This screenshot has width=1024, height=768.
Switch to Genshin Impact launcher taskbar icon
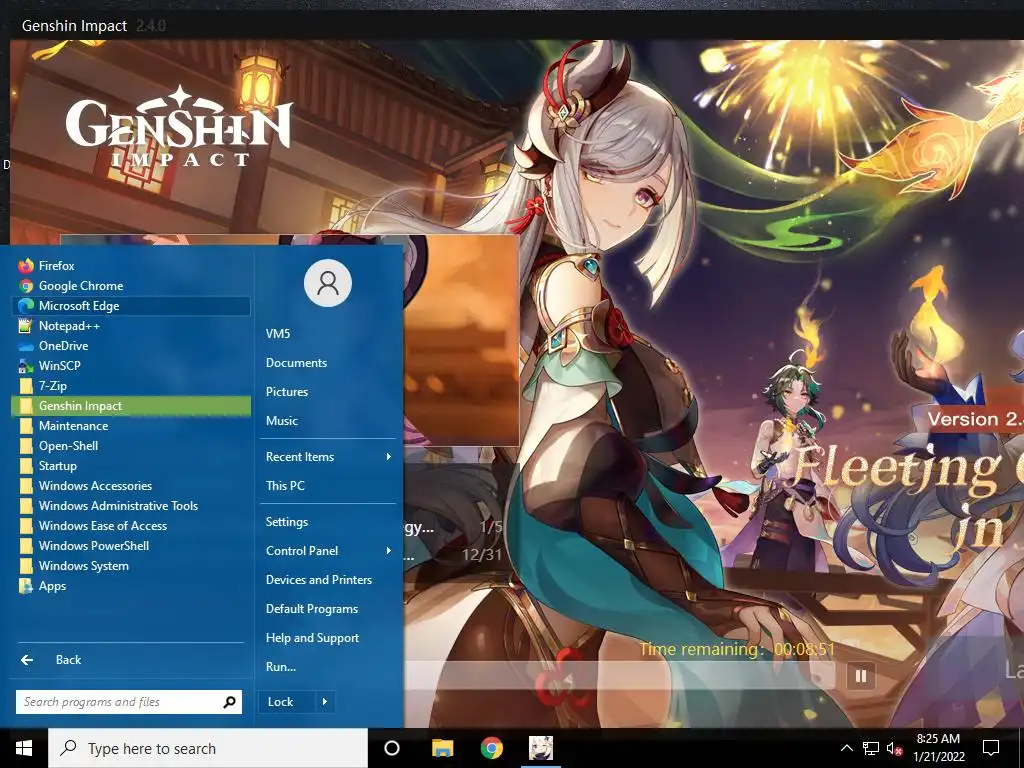pyautogui.click(x=541, y=748)
